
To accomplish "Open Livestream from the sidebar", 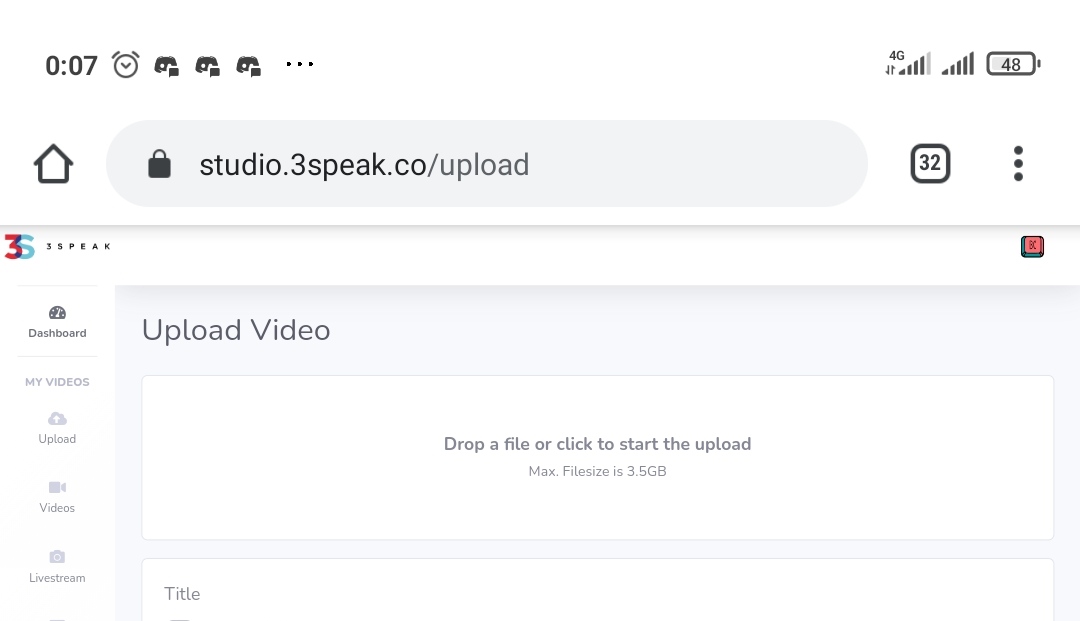I will tap(57, 567).
